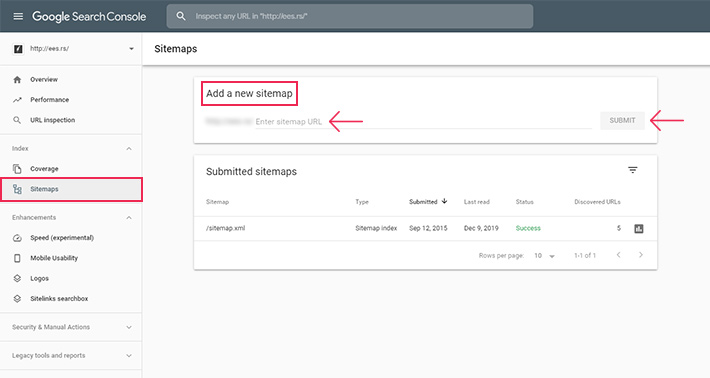Open Coverage report
710x378 pixels.
pyautogui.click(x=44, y=169)
